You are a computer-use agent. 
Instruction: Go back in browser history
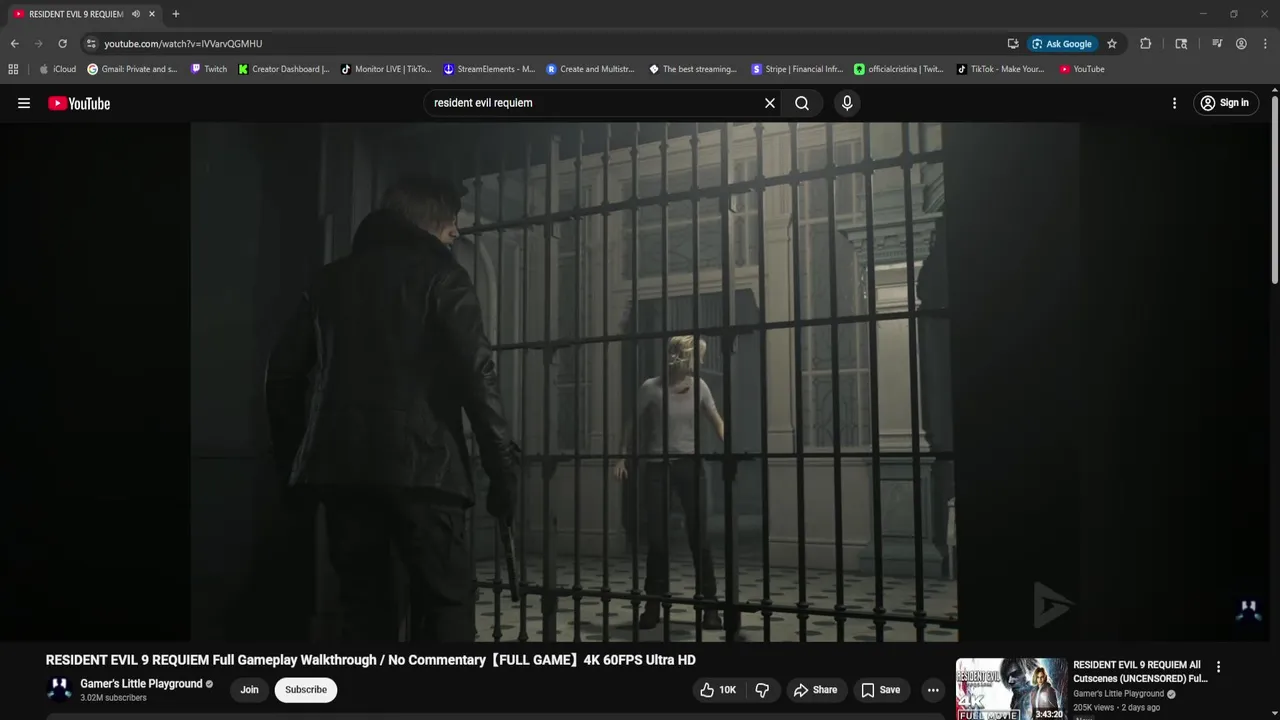14,44
